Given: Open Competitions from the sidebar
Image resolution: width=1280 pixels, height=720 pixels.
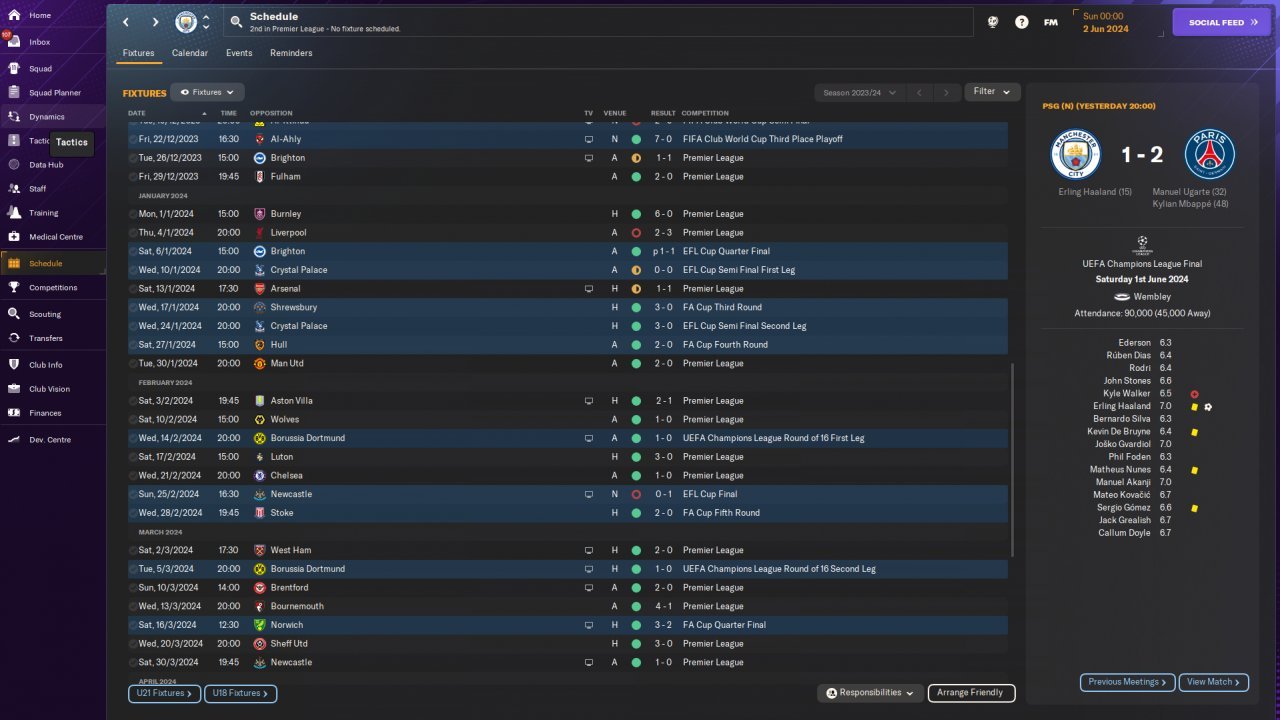Looking at the screenshot, I should pos(52,288).
